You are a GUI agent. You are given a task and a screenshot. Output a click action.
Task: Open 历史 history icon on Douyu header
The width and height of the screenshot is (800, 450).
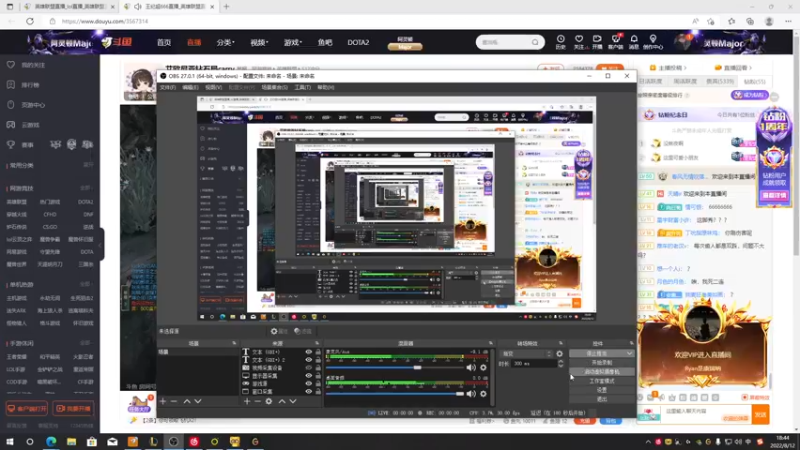coord(560,42)
